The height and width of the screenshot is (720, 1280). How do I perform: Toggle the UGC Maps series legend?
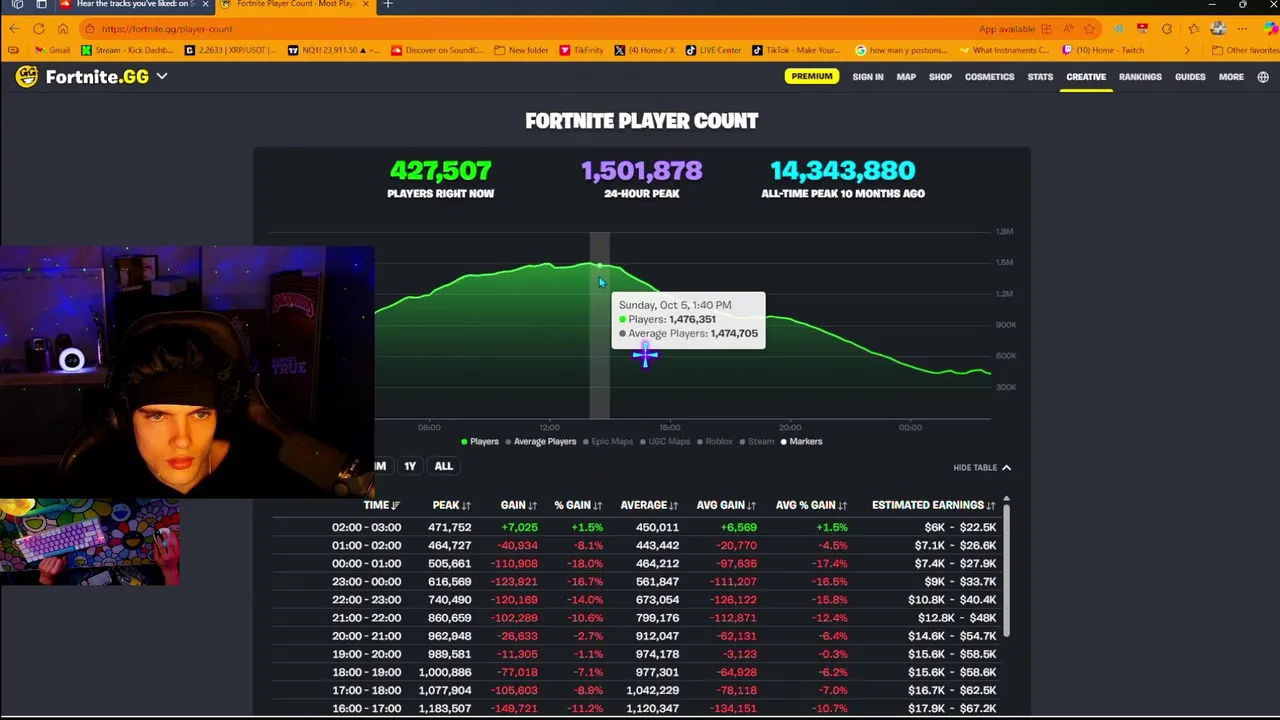point(665,441)
